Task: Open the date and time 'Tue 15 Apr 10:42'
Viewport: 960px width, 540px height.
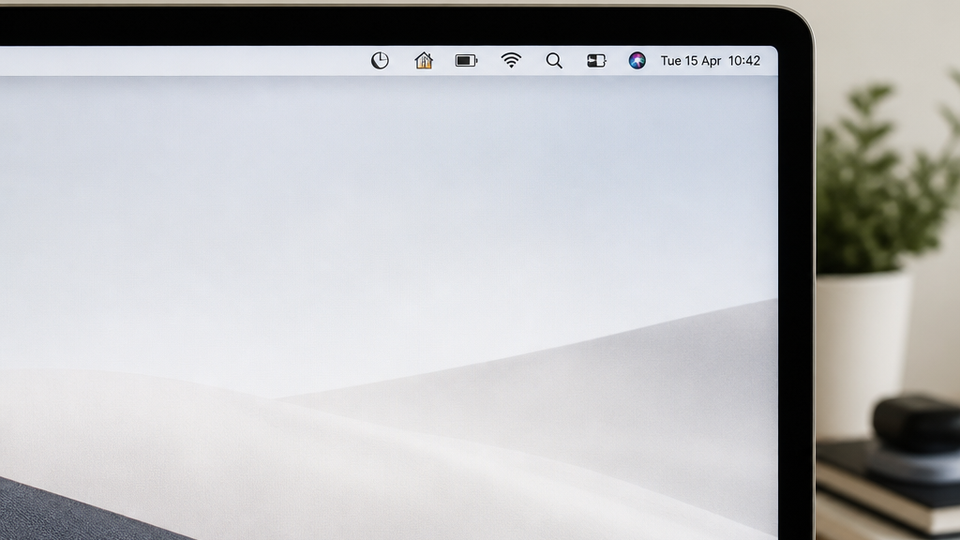Action: [x=710, y=61]
